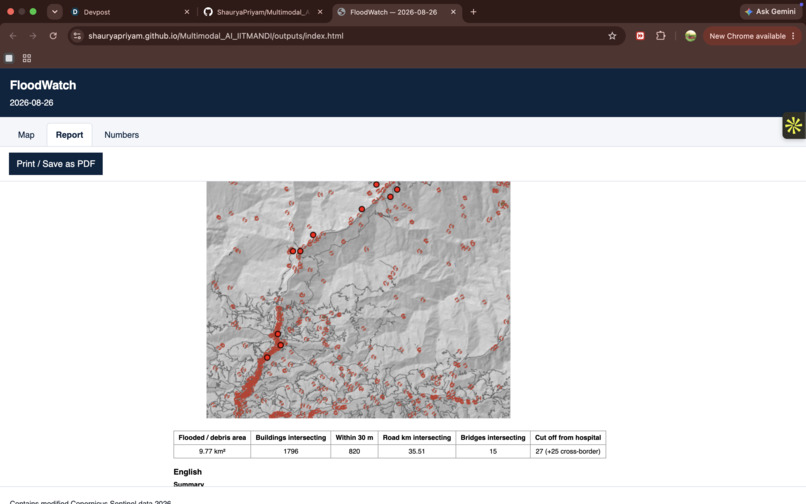806x504 pixels.
Task: Click the 2026-08-26 date in header
Action: point(31,103)
